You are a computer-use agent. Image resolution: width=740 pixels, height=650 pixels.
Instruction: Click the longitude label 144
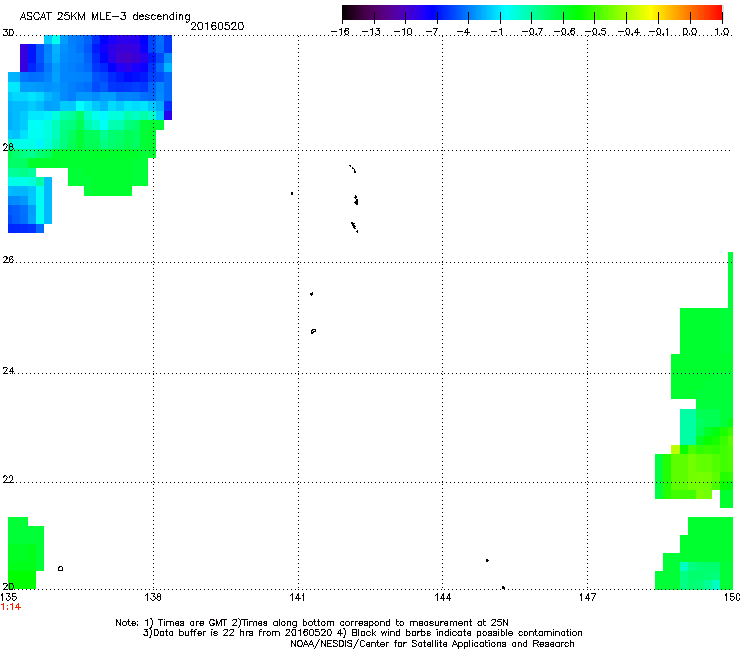point(442,597)
